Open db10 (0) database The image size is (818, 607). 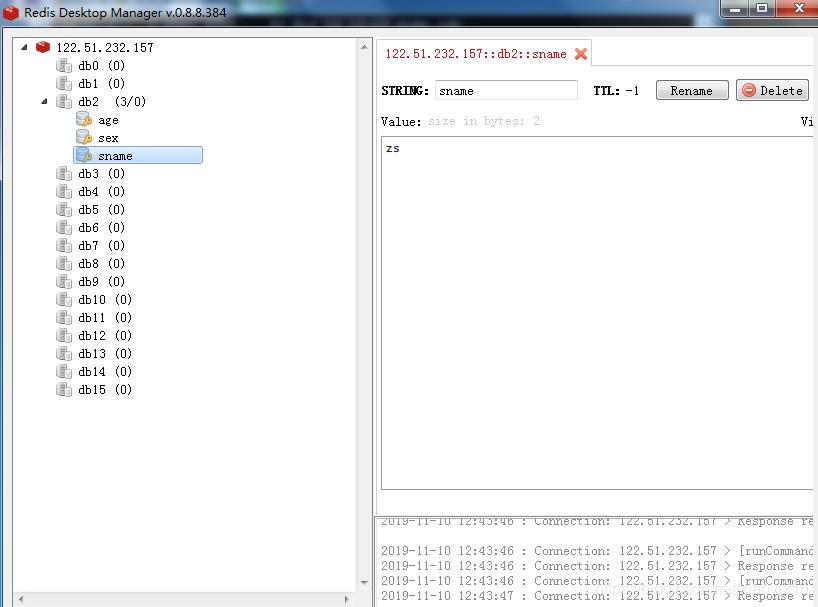(105, 300)
